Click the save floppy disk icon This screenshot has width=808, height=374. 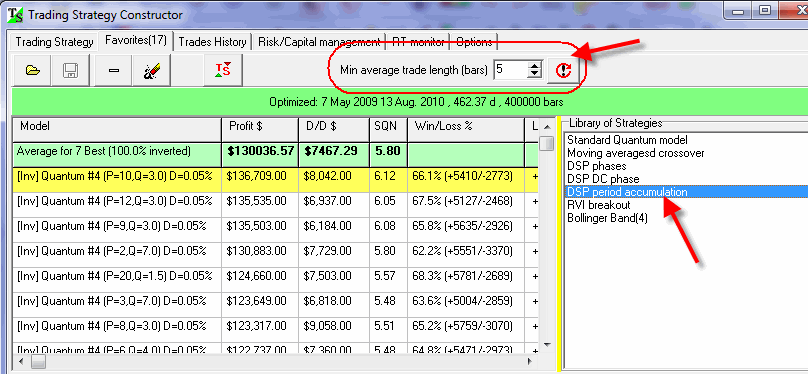pos(70,71)
